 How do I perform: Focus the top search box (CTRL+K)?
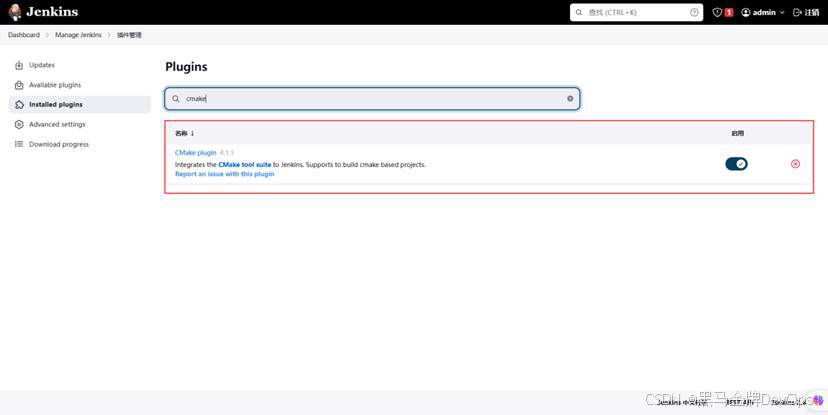click(x=636, y=12)
